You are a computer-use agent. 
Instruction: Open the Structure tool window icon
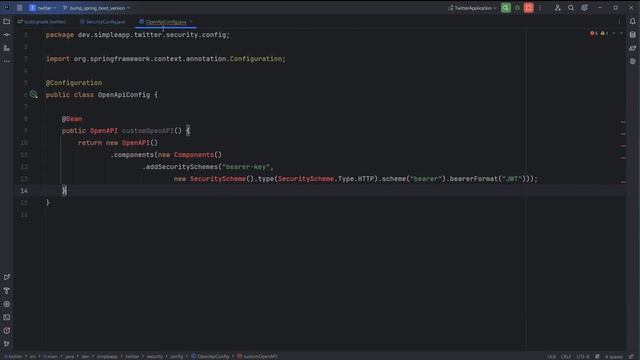[7, 48]
